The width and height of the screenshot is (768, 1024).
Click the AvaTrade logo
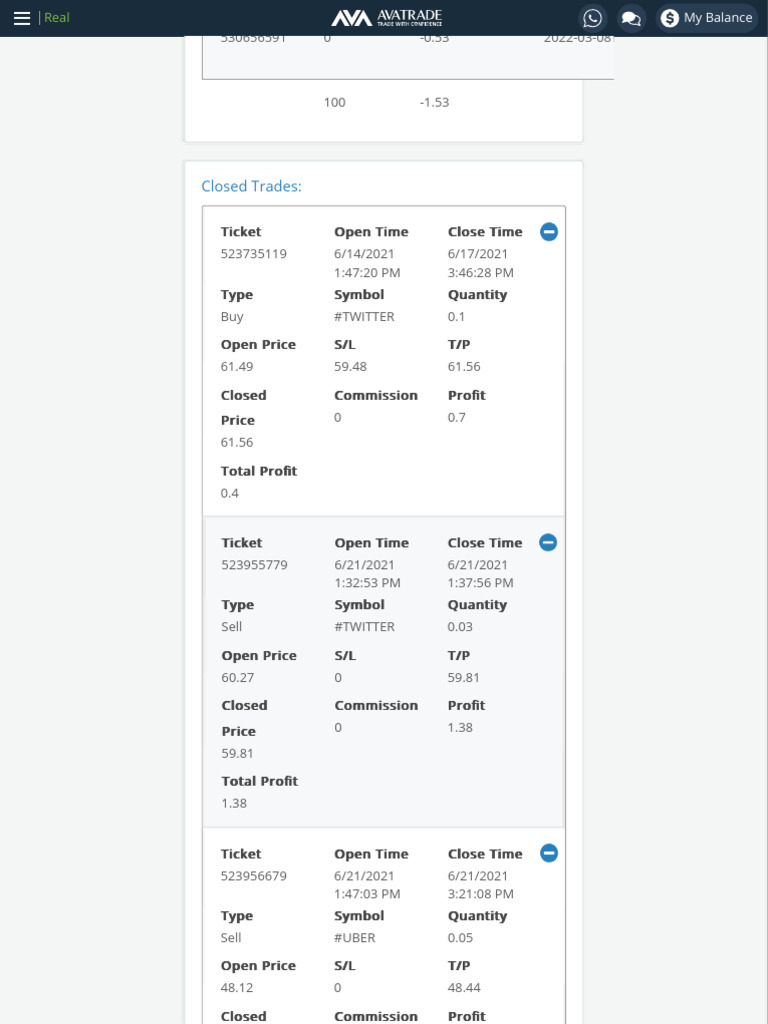[x=386, y=18]
